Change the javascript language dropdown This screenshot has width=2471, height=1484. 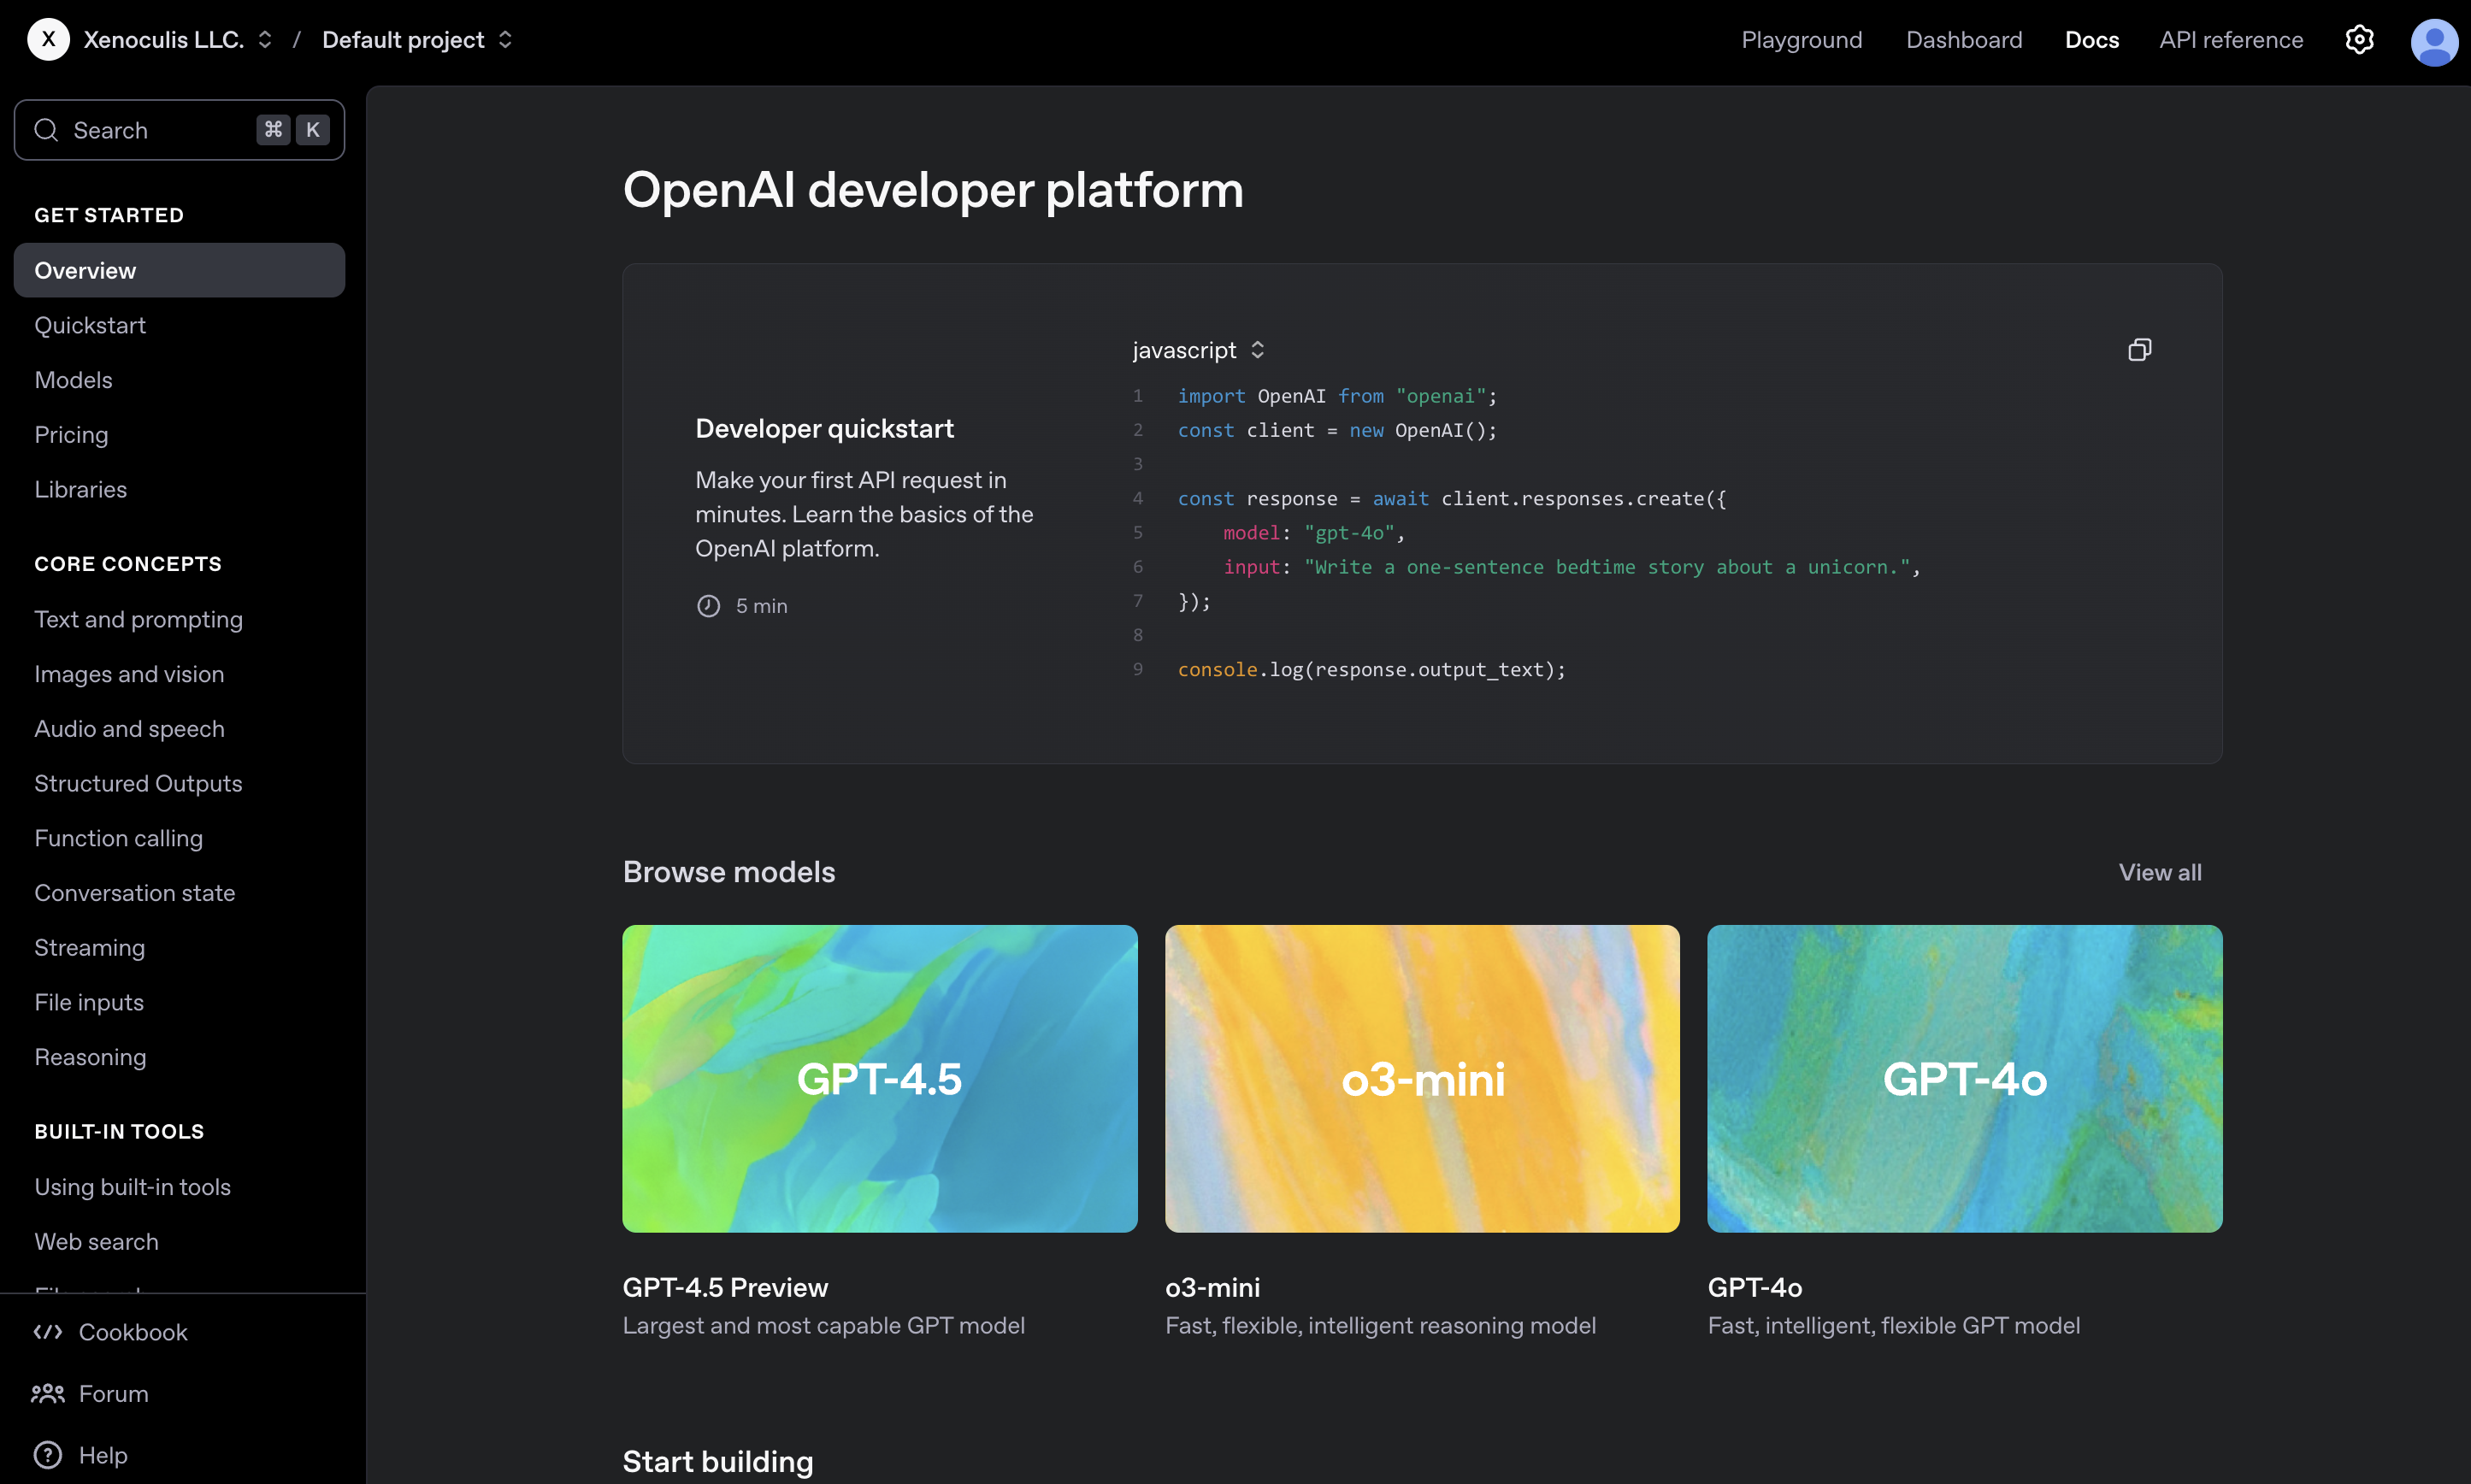[x=1198, y=350]
